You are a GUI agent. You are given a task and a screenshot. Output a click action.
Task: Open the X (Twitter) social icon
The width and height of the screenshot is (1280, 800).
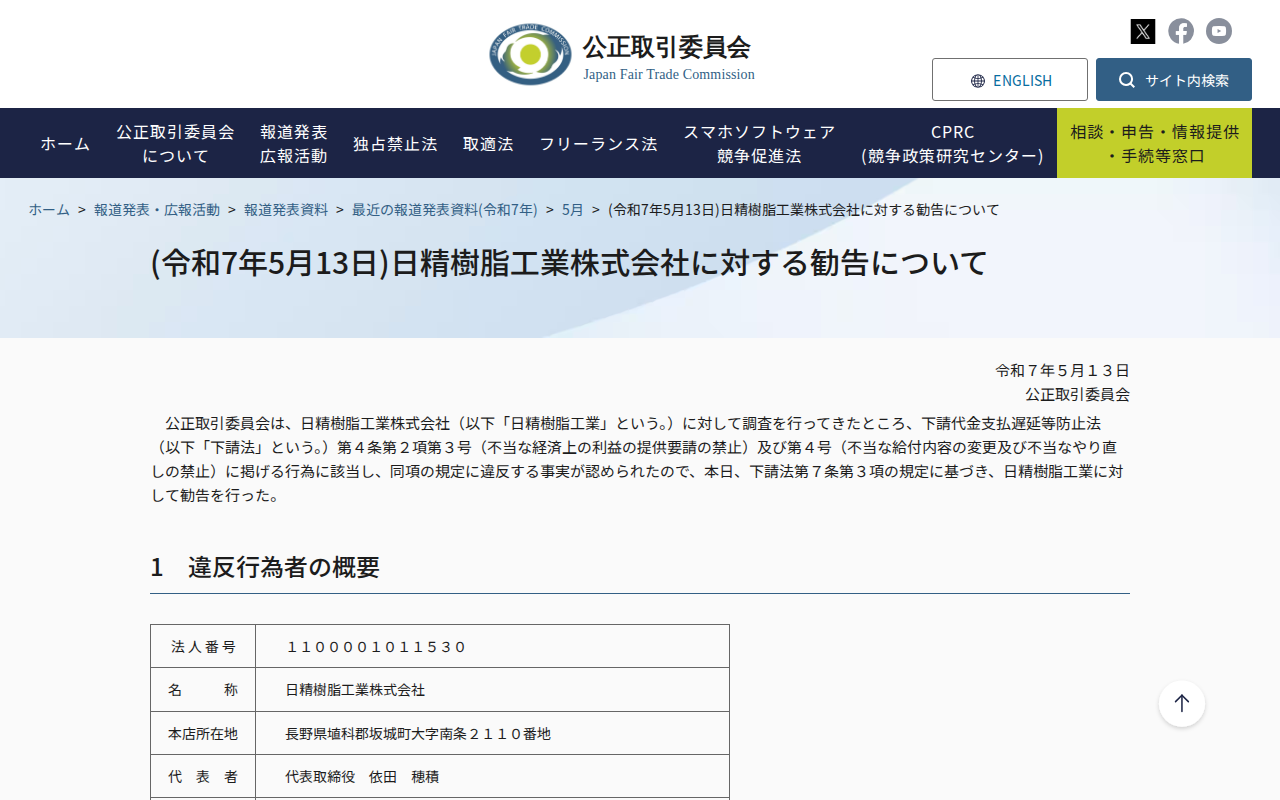pos(1143,31)
